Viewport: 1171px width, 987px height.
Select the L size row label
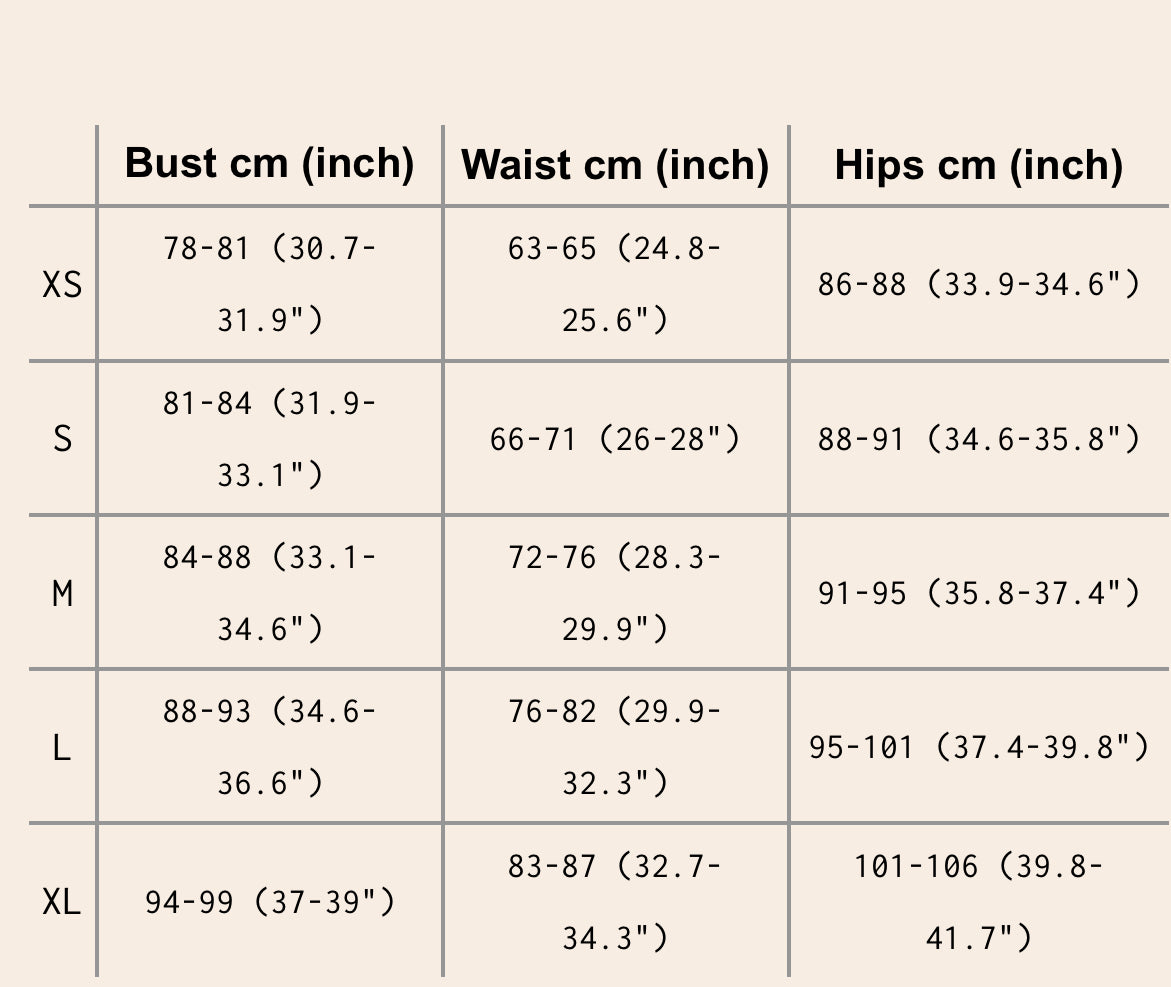(62, 747)
